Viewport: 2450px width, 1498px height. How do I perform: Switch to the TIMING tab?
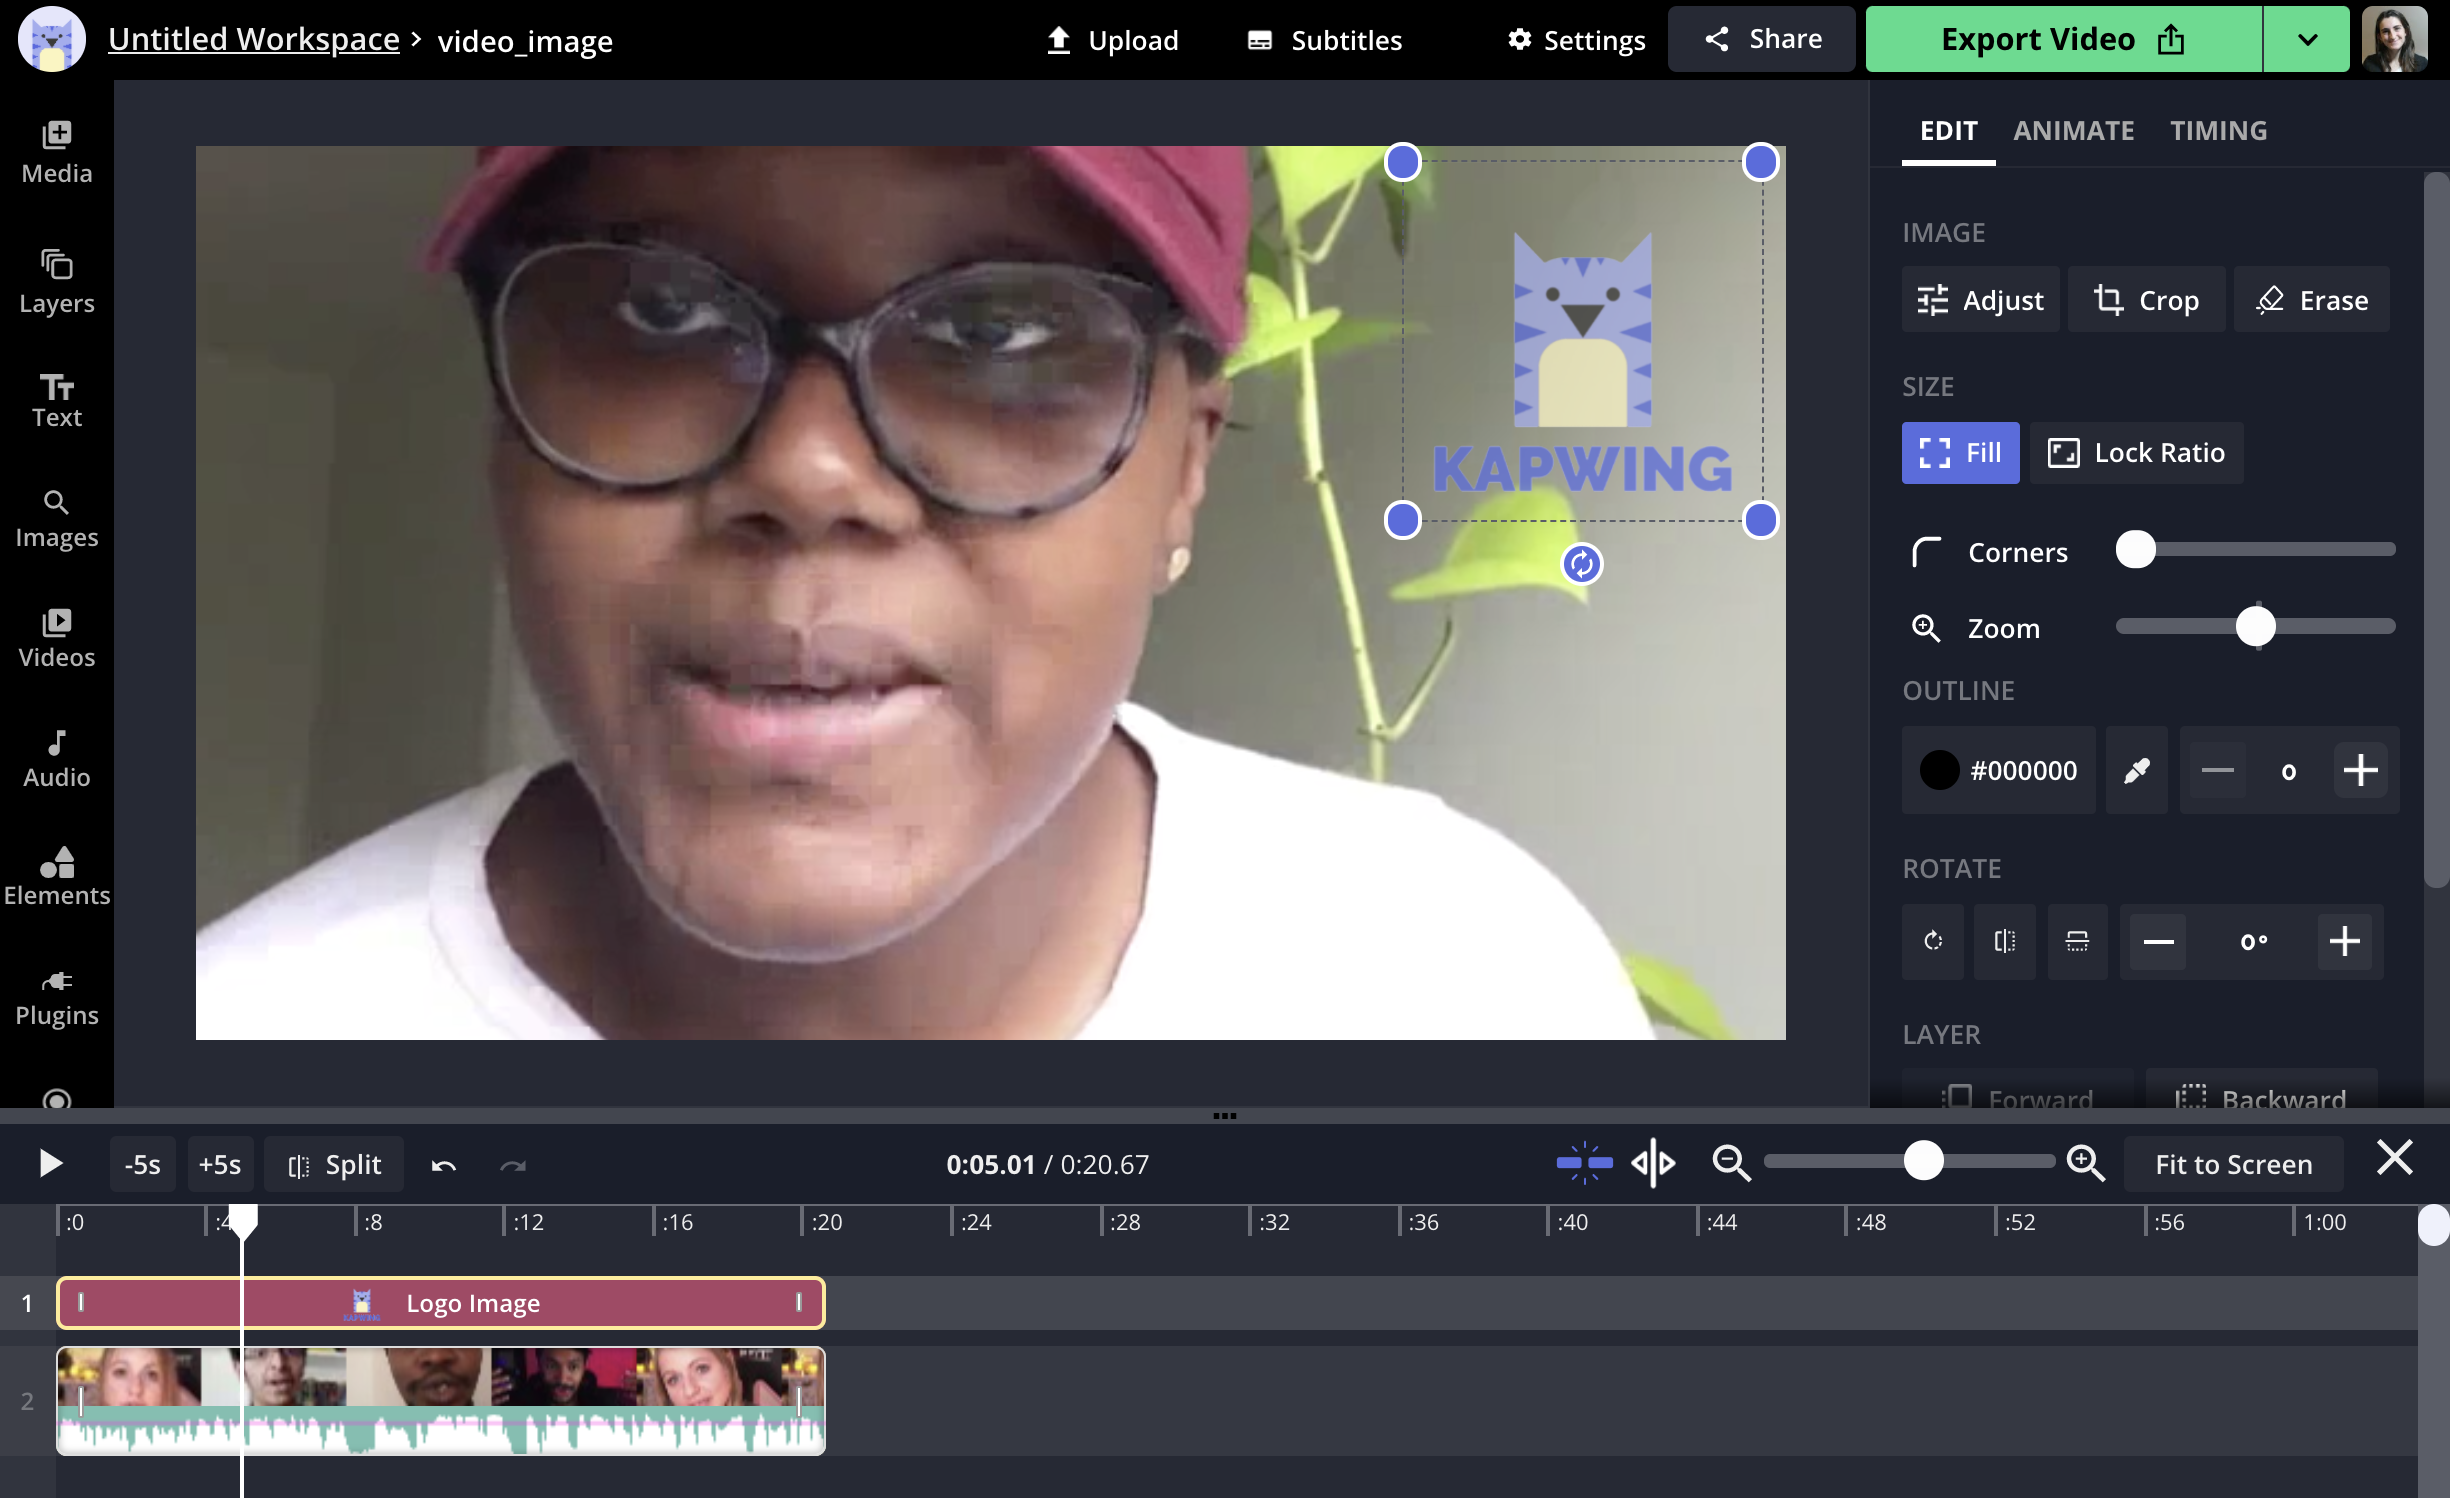[2217, 131]
